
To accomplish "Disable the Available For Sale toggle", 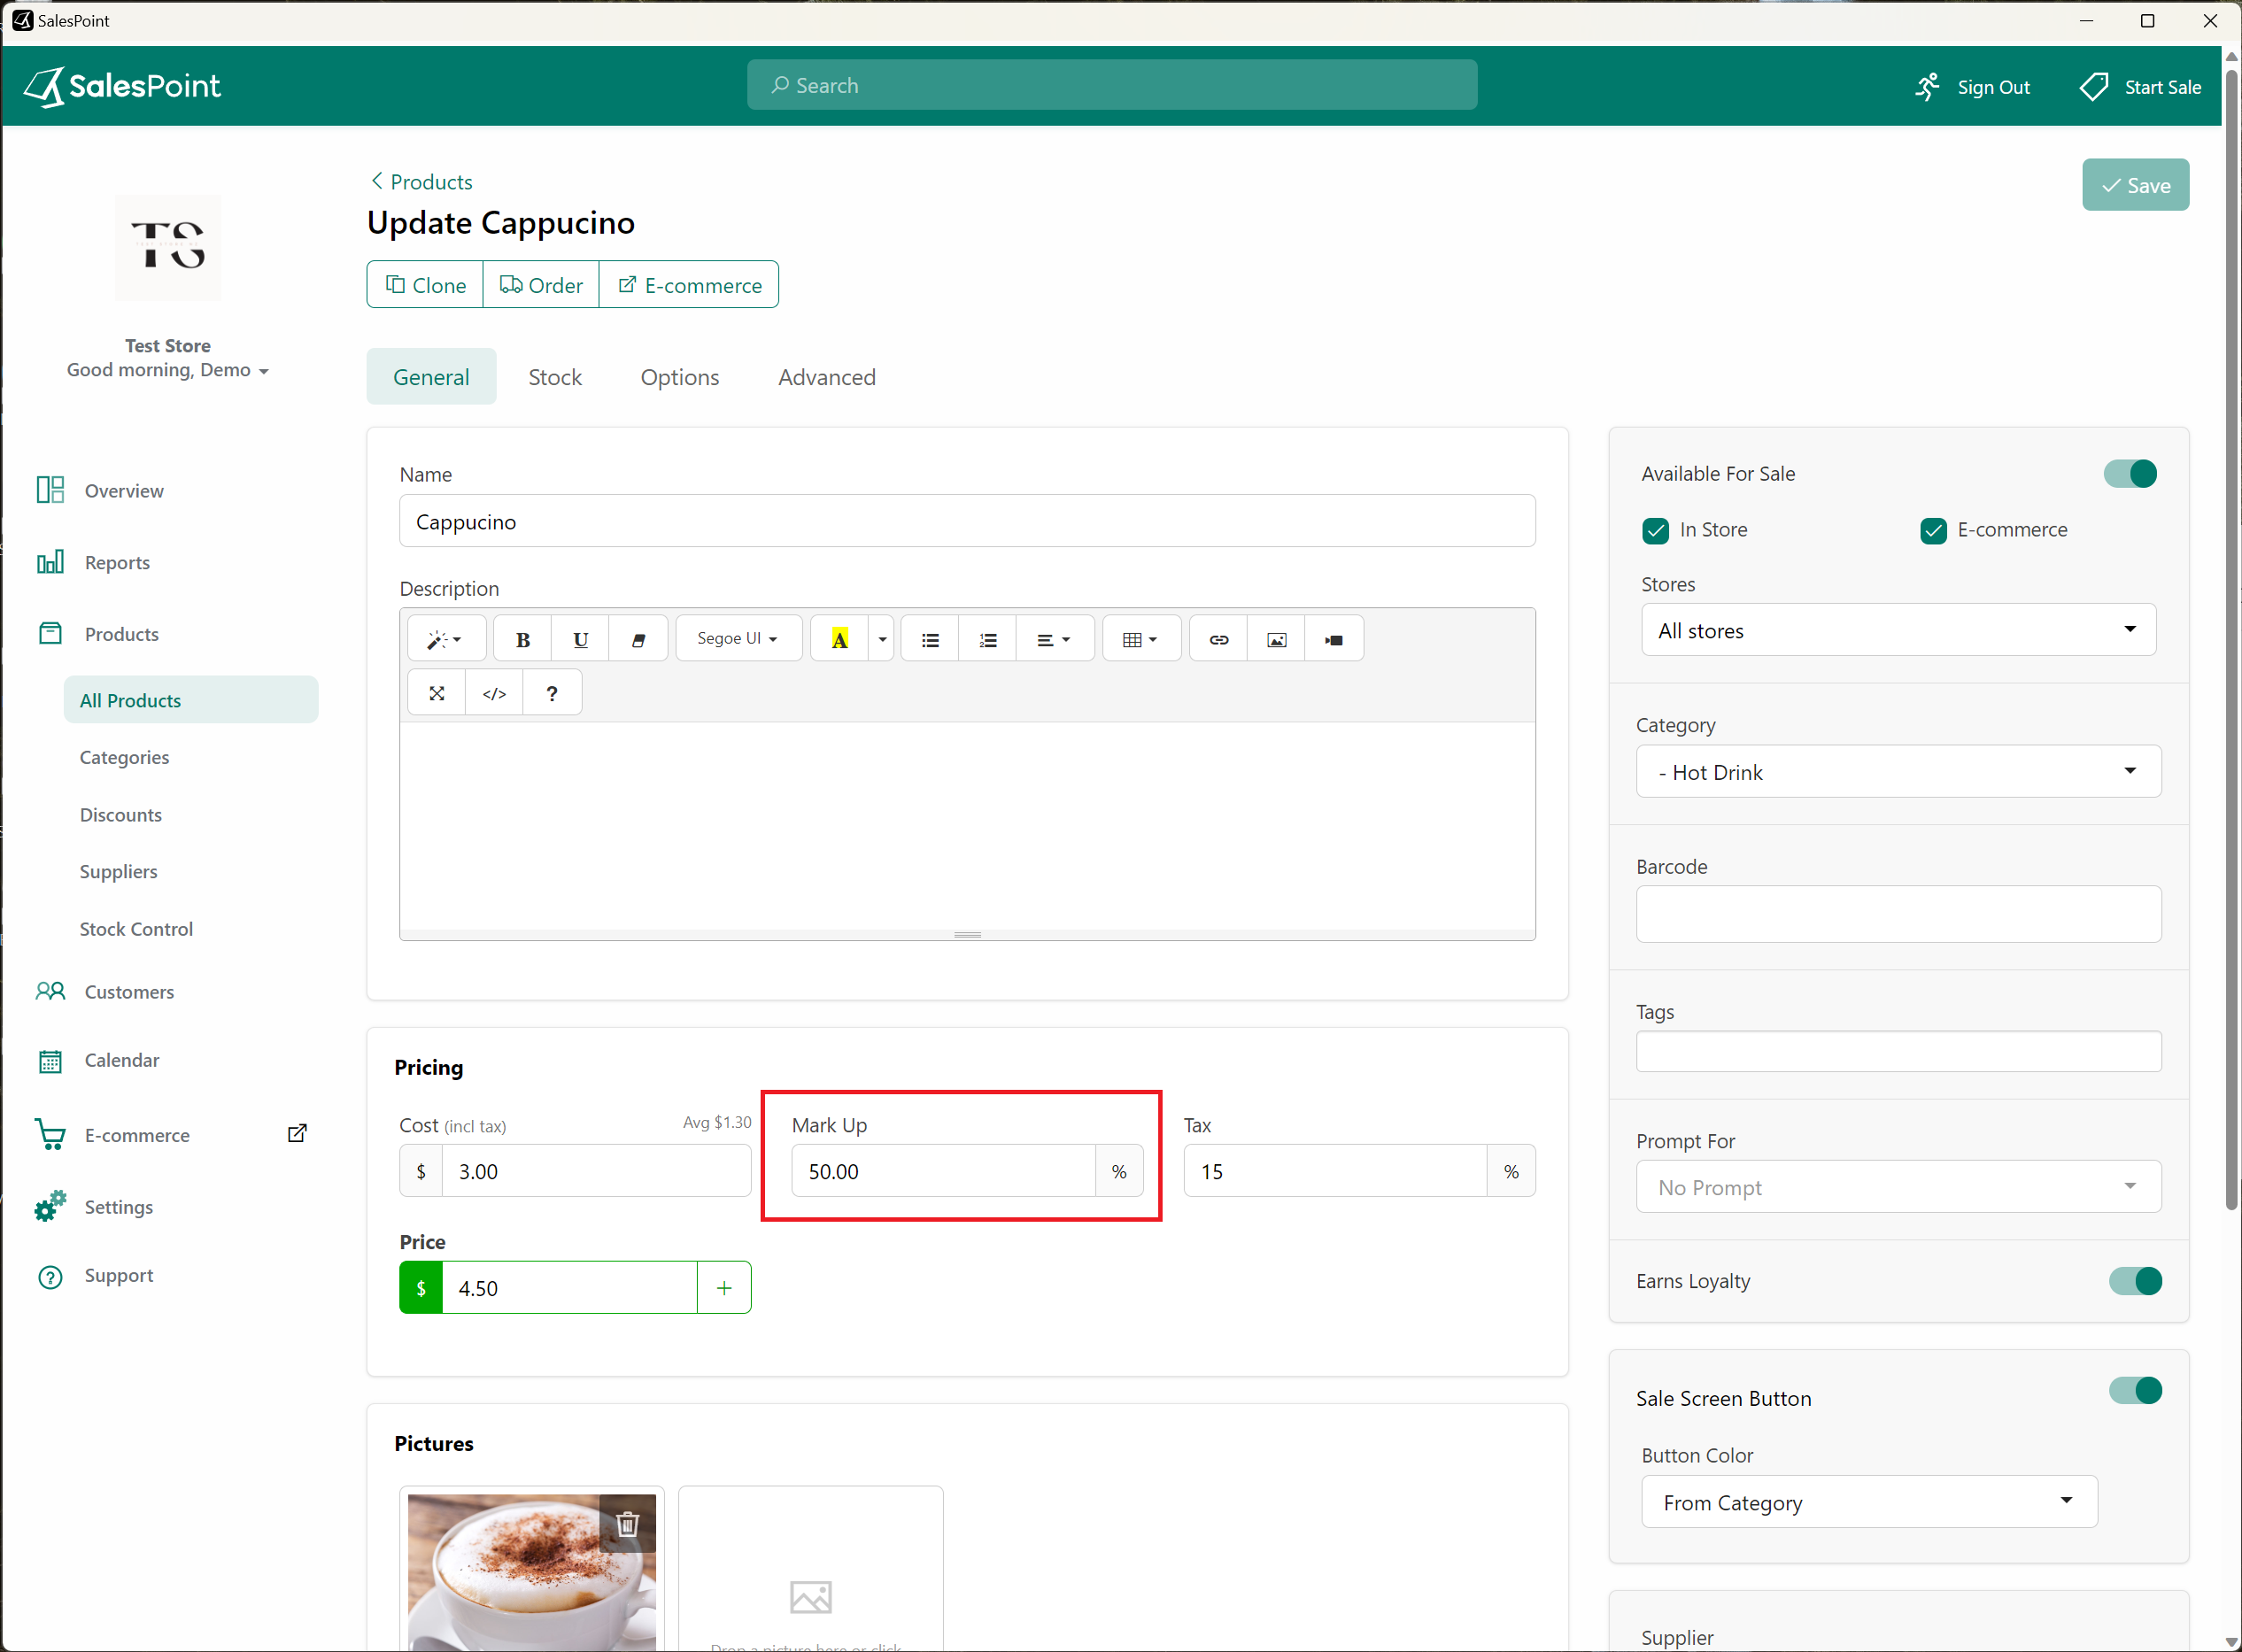I will 2130,473.
